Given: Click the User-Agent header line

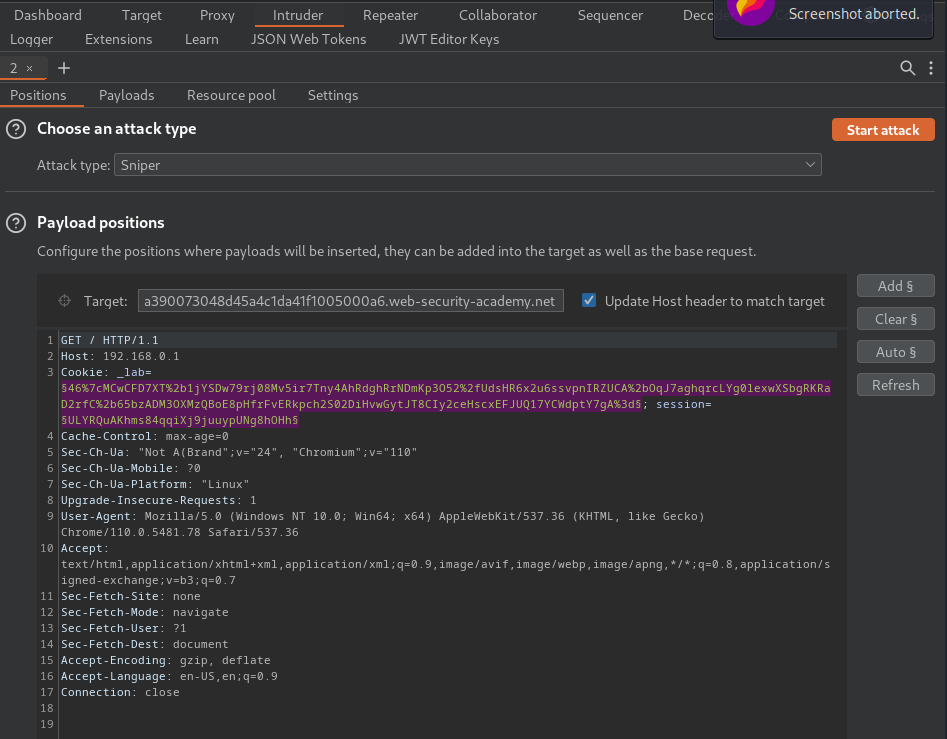Looking at the screenshot, I should pyautogui.click(x=382, y=524).
